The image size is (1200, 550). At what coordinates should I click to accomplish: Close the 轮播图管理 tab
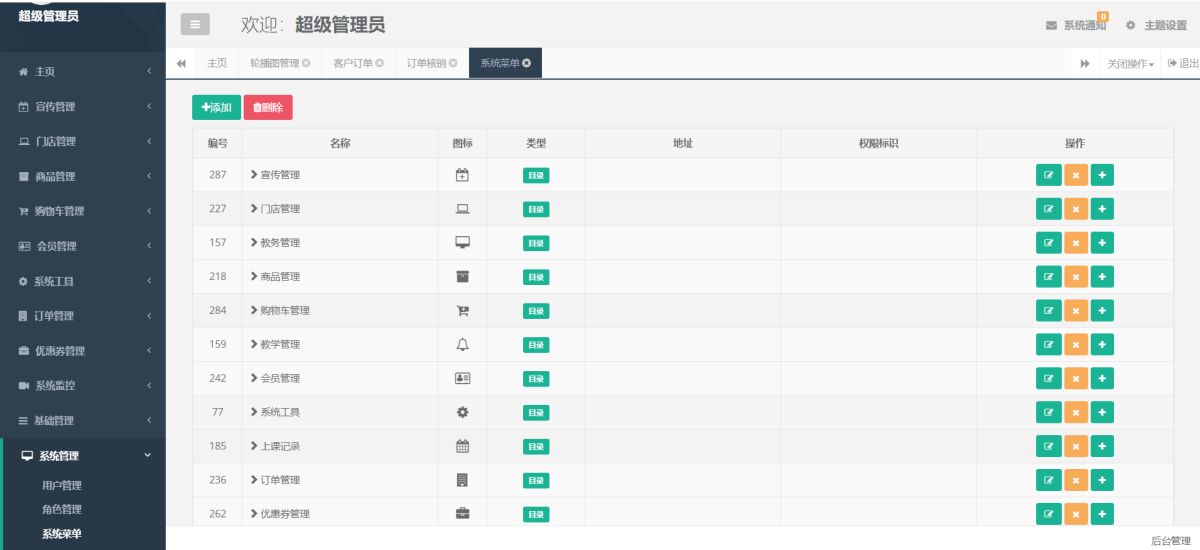(x=306, y=63)
